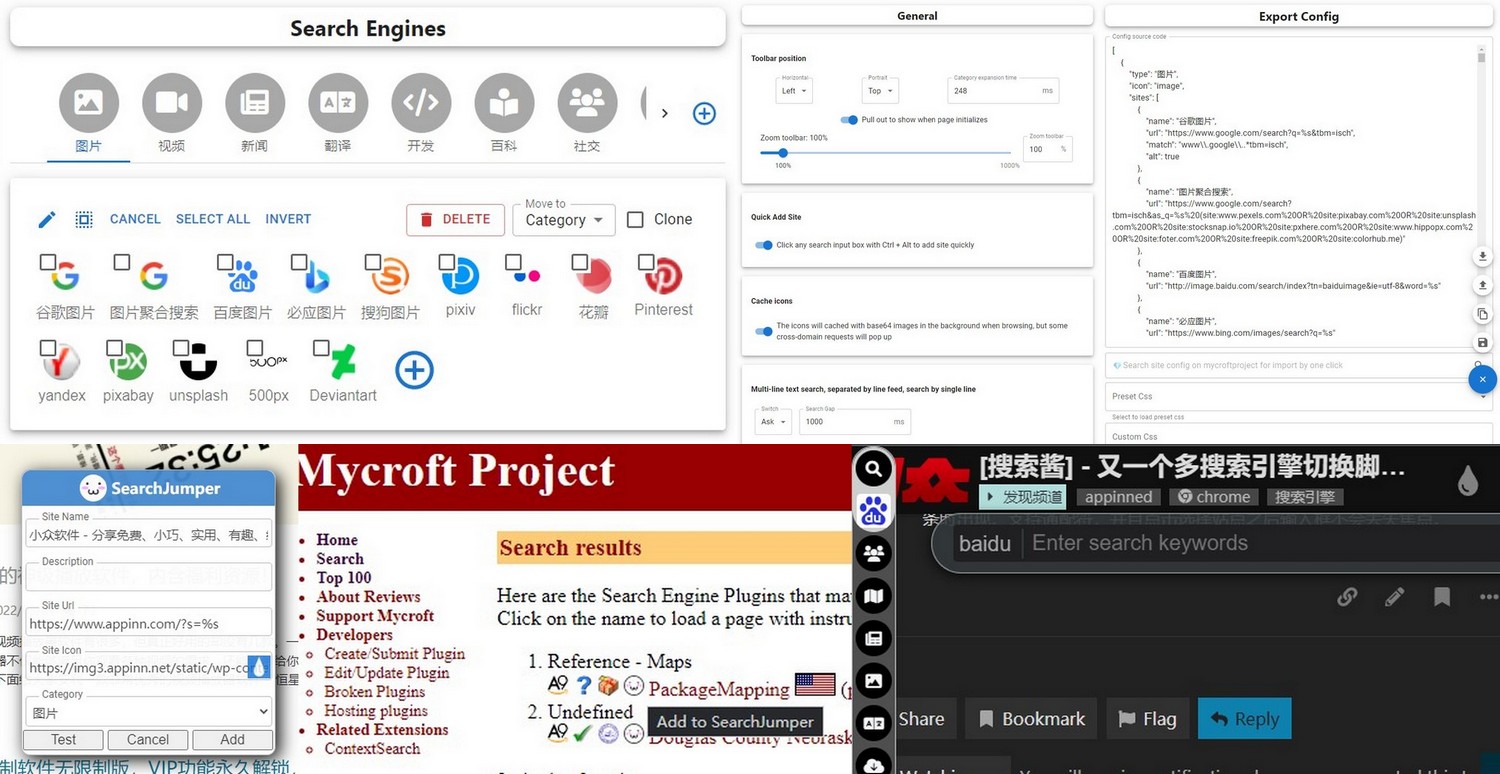This screenshot has height=774, width=1500.
Task: Open the 视频 video category
Action: click(x=172, y=102)
